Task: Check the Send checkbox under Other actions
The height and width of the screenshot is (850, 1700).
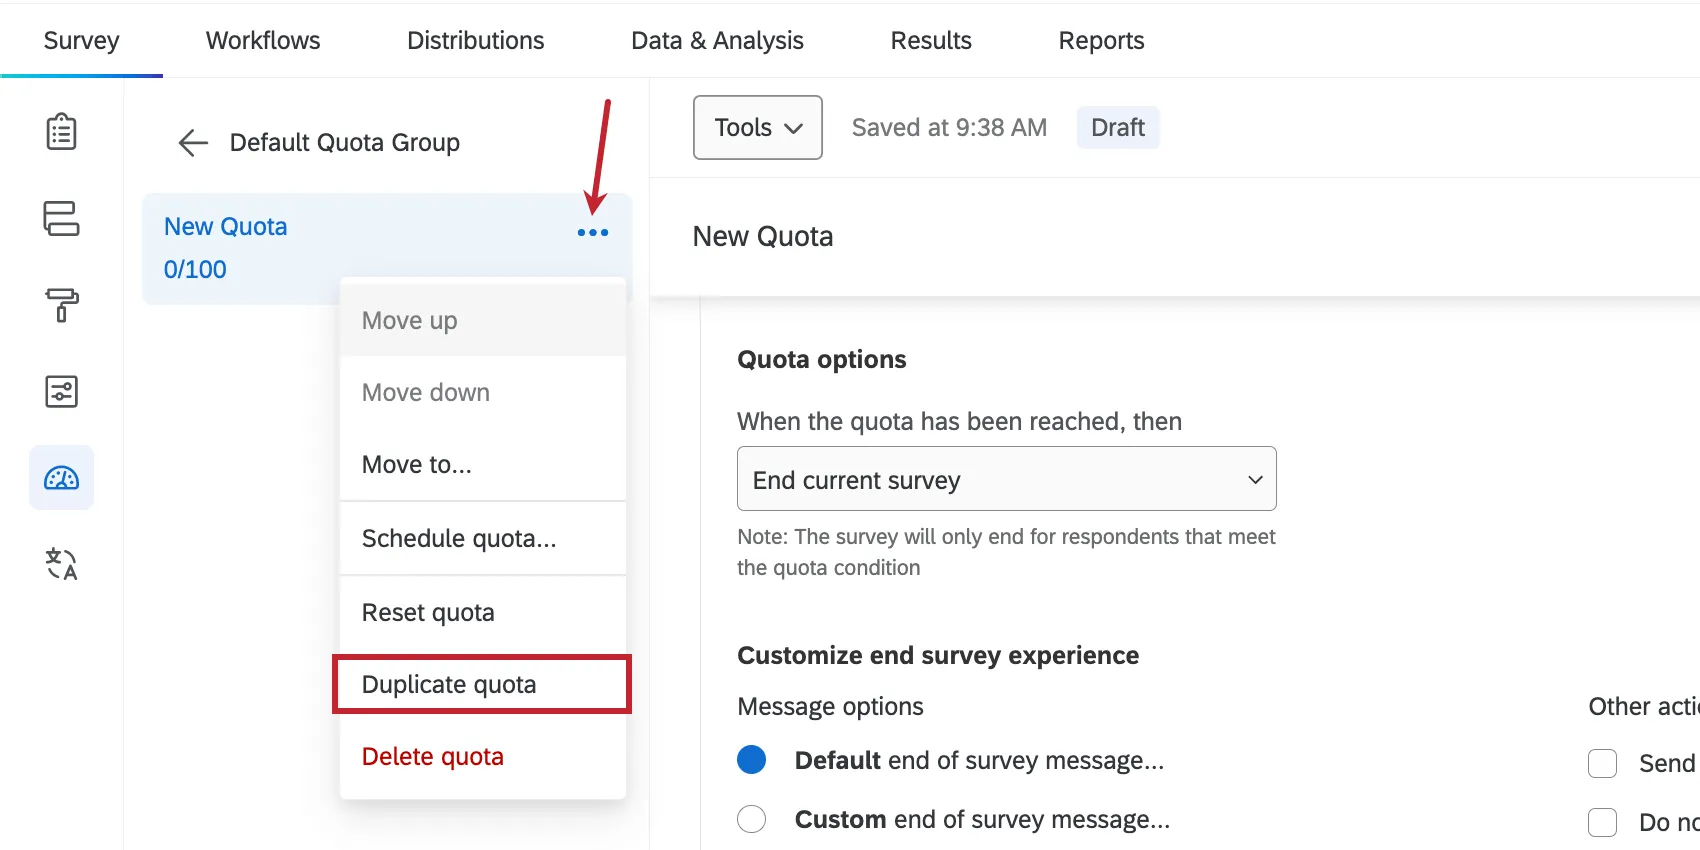Action: (1602, 763)
